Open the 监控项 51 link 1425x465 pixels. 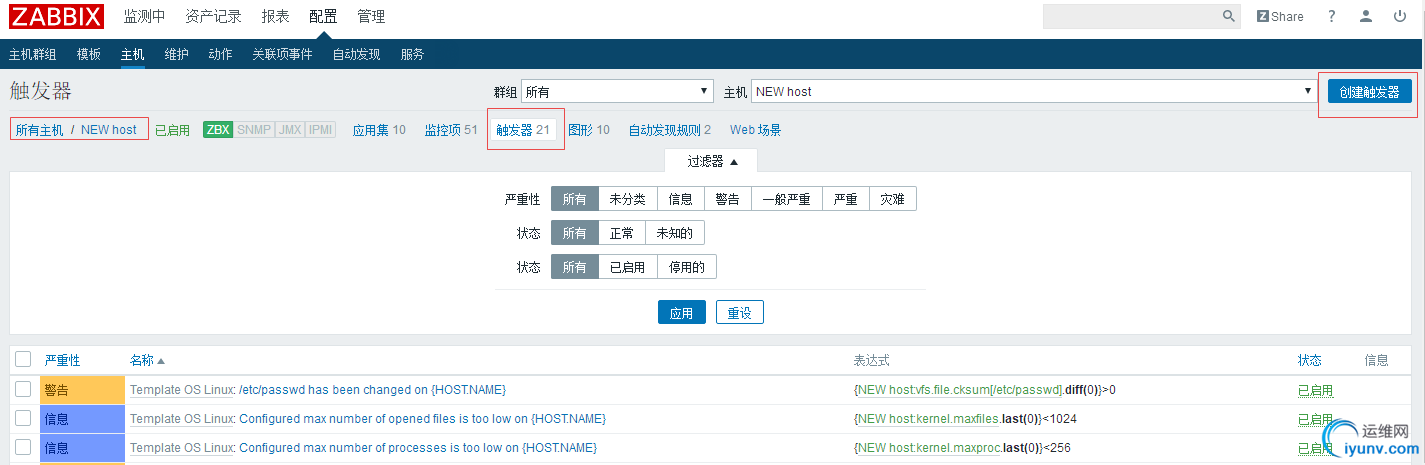[451, 130]
